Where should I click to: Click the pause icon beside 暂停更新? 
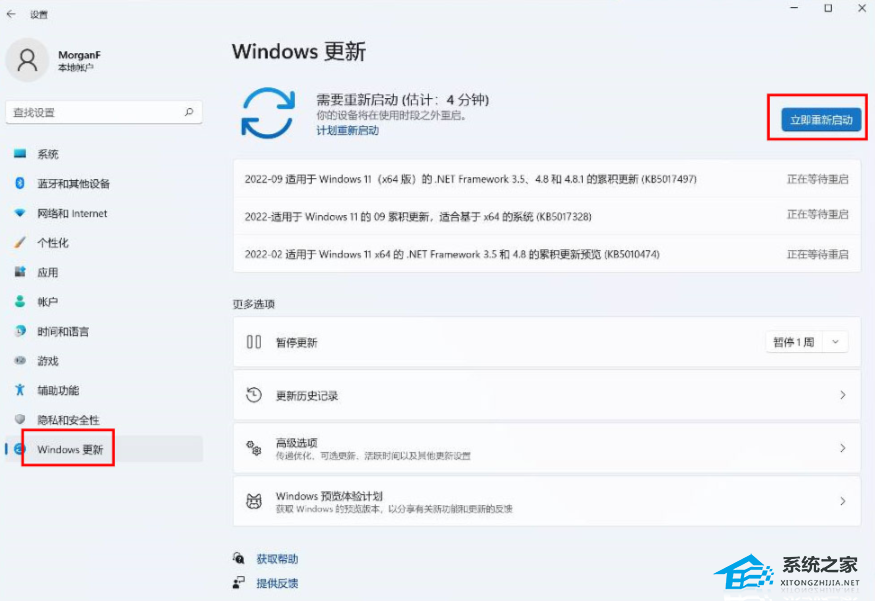pyautogui.click(x=254, y=342)
